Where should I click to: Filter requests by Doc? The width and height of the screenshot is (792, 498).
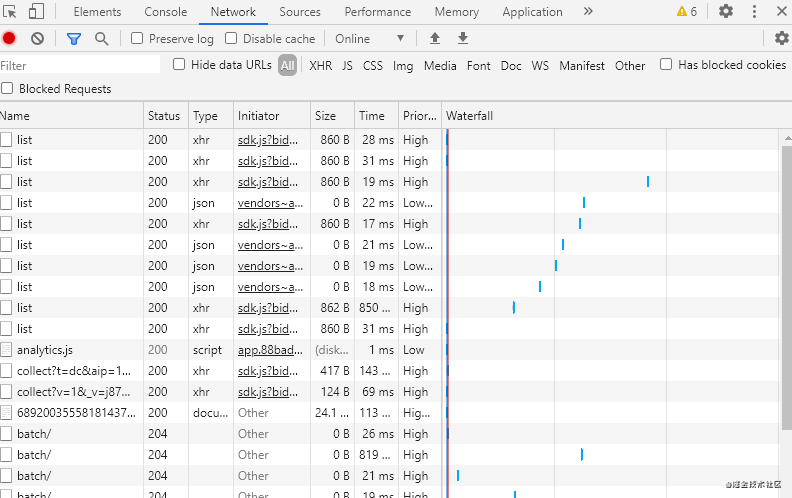point(511,66)
